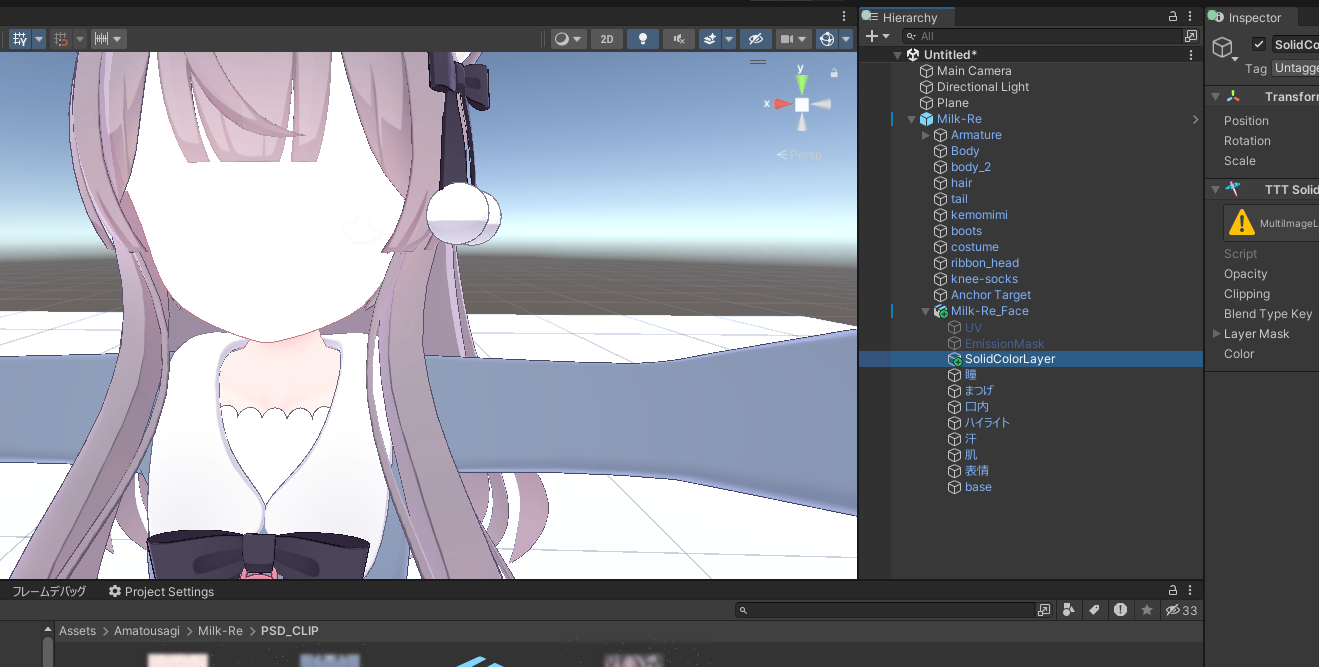Open the draw mode shading dropdown
This screenshot has height=667, width=1319.
[568, 39]
